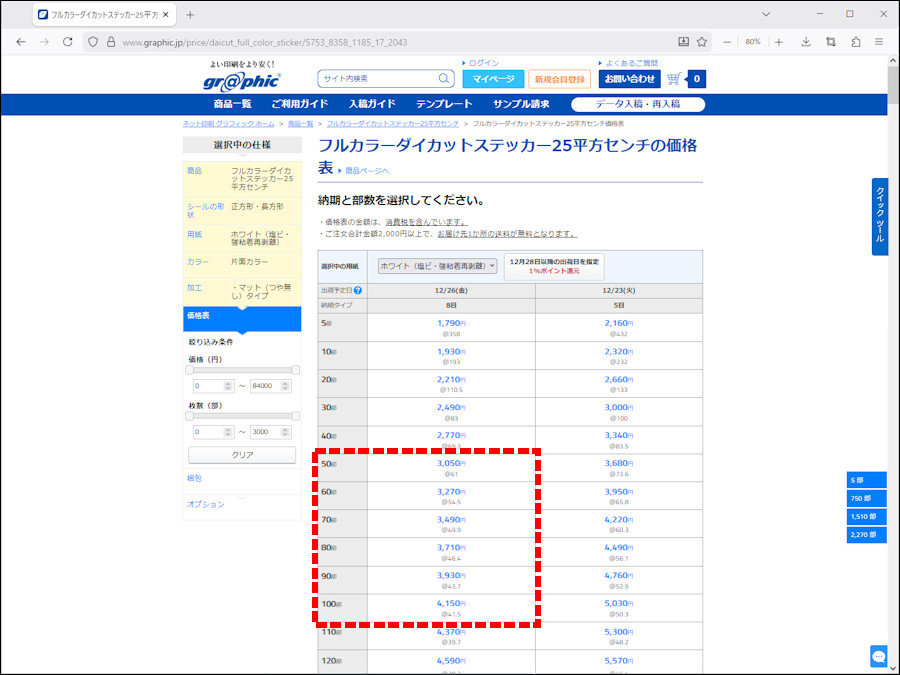Image resolution: width=900 pixels, height=675 pixels.
Task: Open the 消費税を含んでいます link
Action: [x=426, y=222]
